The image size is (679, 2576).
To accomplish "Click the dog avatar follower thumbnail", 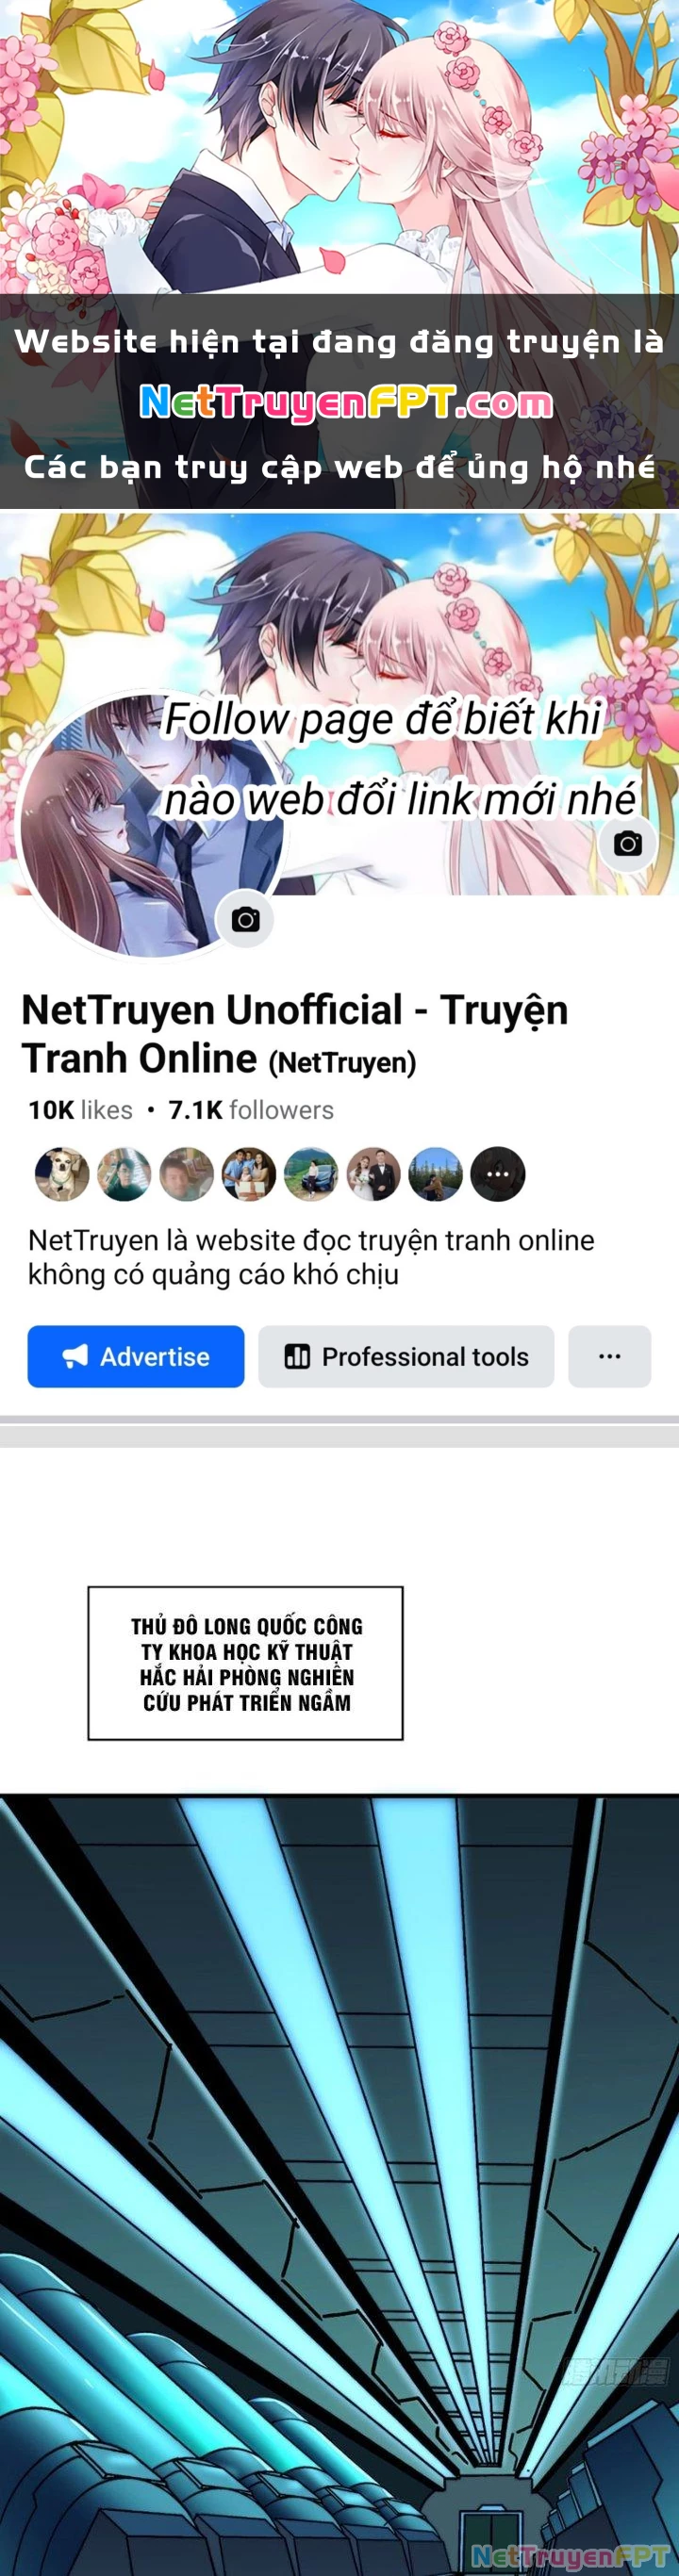I will [x=62, y=1174].
